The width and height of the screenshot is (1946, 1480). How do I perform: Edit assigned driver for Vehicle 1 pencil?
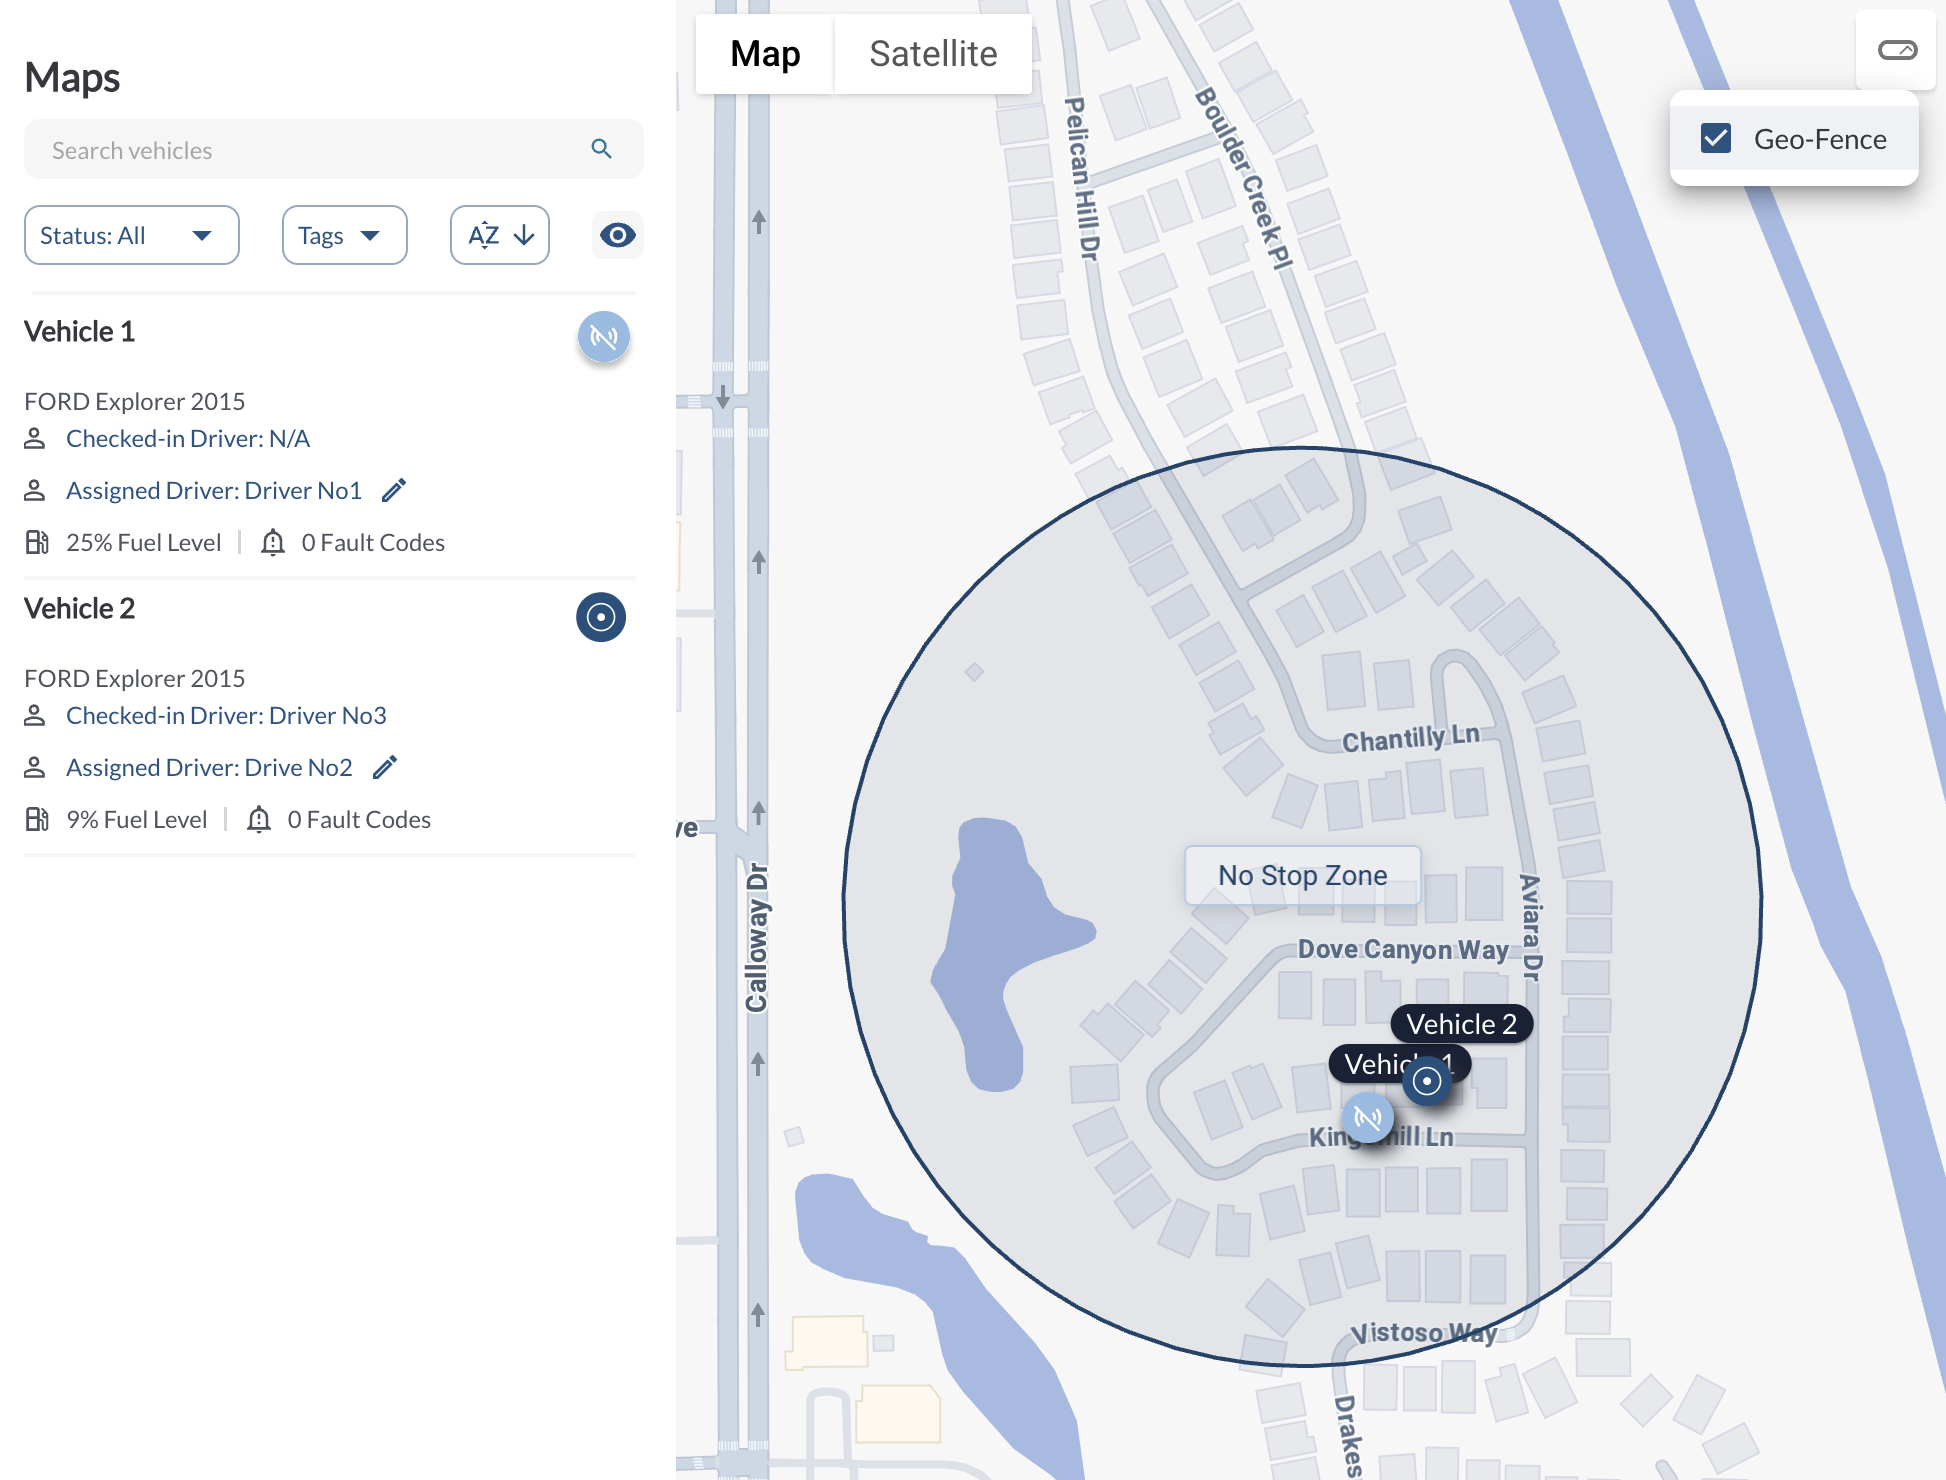pos(394,490)
